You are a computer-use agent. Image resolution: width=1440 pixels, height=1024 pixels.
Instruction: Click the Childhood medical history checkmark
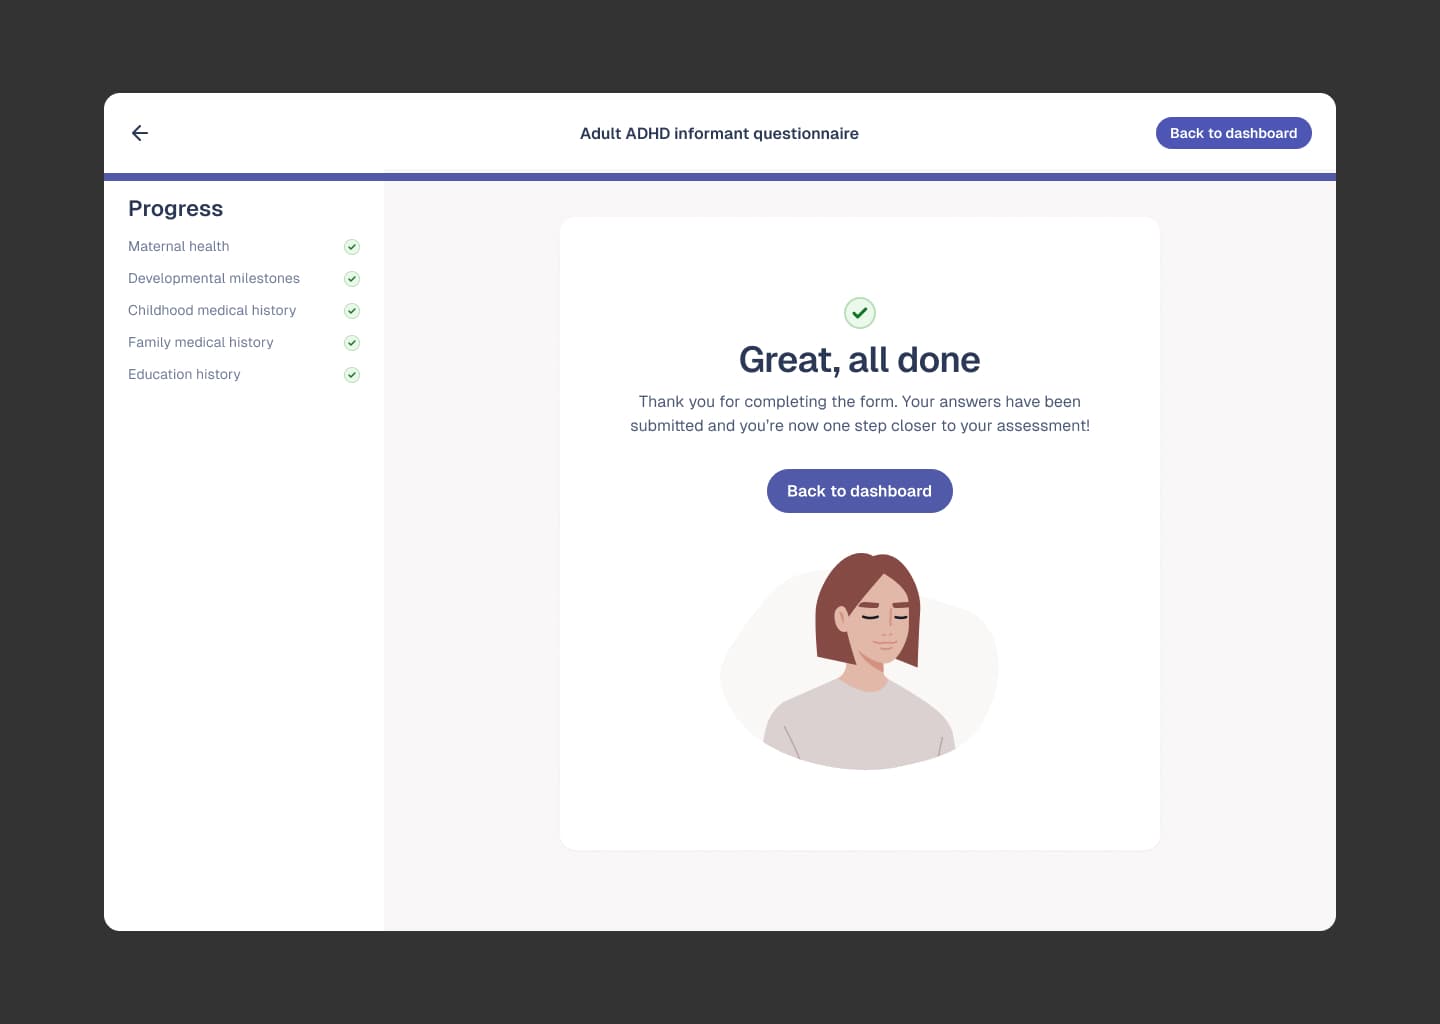click(x=352, y=311)
